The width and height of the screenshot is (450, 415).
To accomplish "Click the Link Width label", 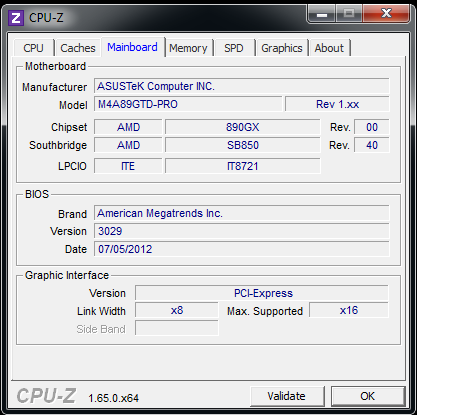I will click(101, 311).
